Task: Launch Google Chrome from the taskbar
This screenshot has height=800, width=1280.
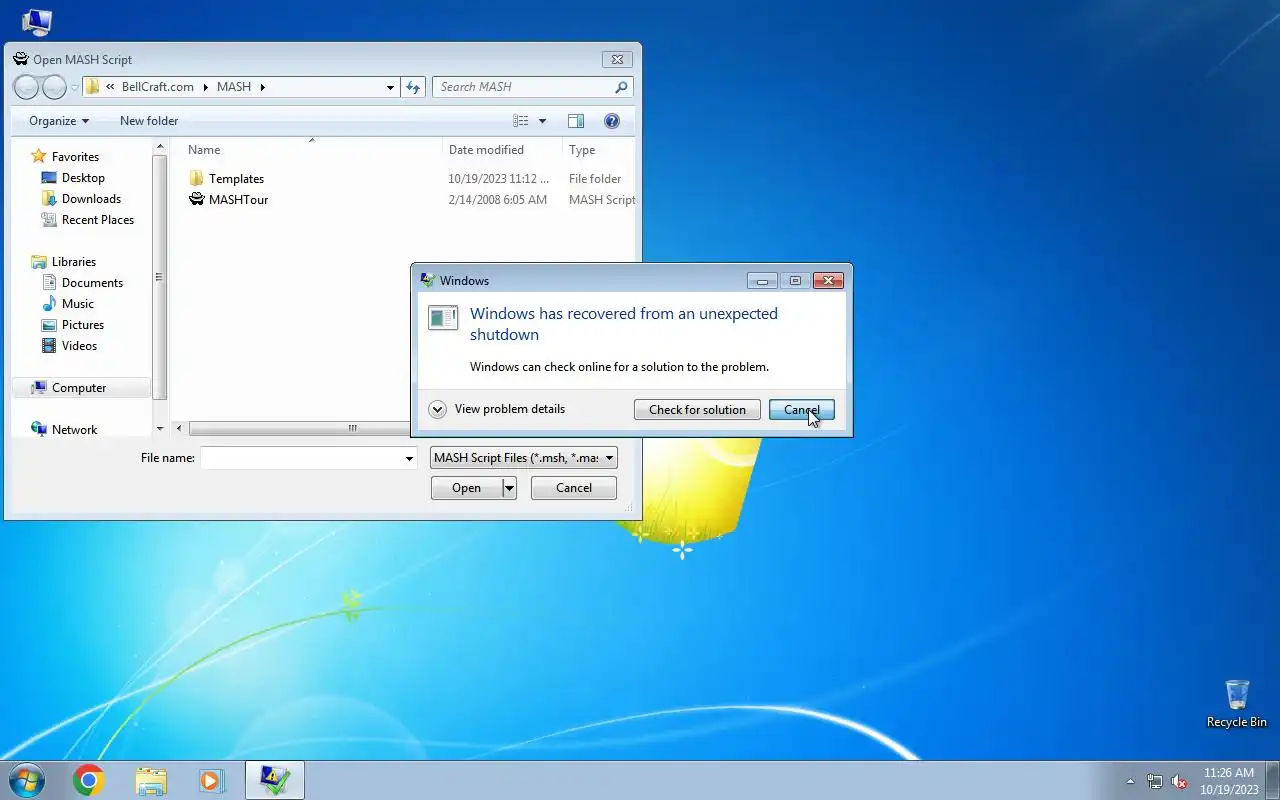Action: click(88, 780)
